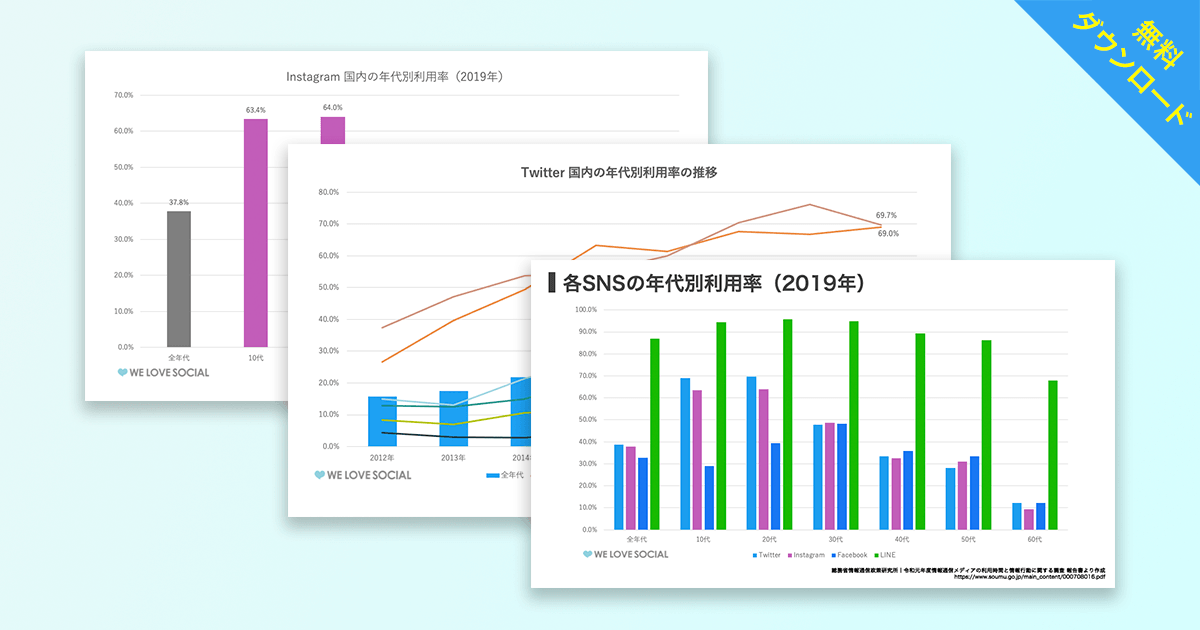Click the 100.0% axis label in 各SNS chart
The height and width of the screenshot is (630, 1200).
click(586, 309)
